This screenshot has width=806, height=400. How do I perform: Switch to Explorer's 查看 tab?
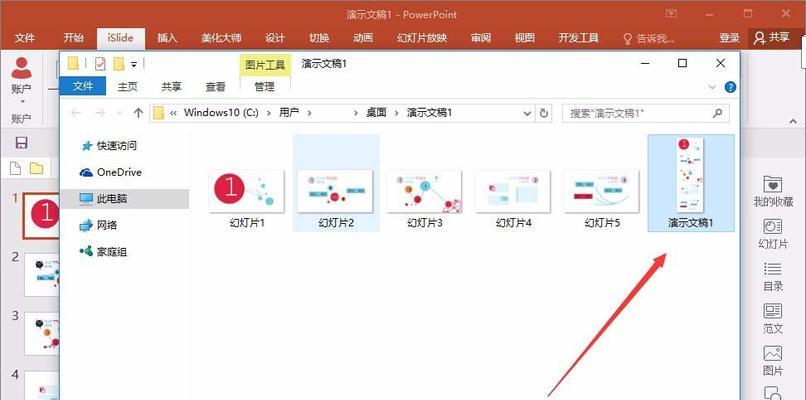click(x=215, y=87)
